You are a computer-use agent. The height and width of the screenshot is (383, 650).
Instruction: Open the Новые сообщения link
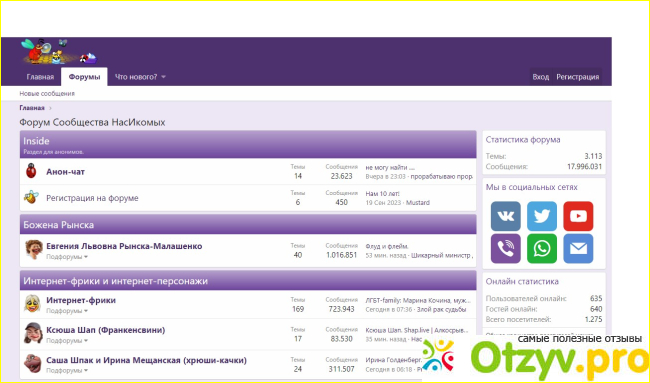pos(47,94)
